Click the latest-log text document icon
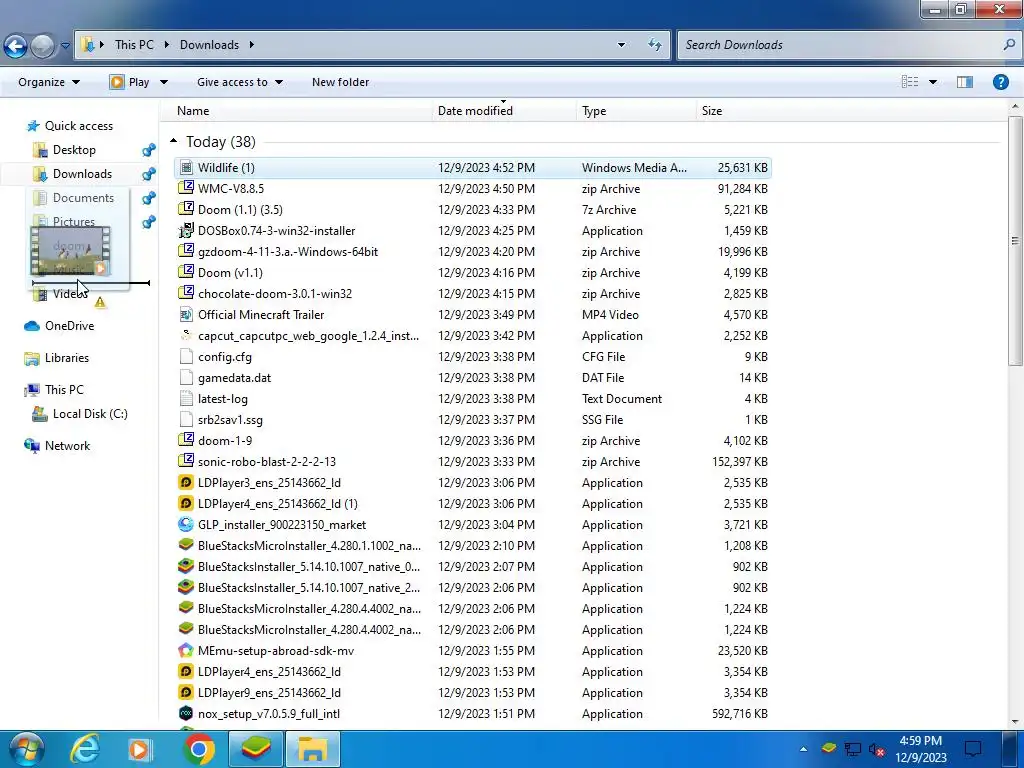This screenshot has width=1024, height=768. click(x=186, y=398)
